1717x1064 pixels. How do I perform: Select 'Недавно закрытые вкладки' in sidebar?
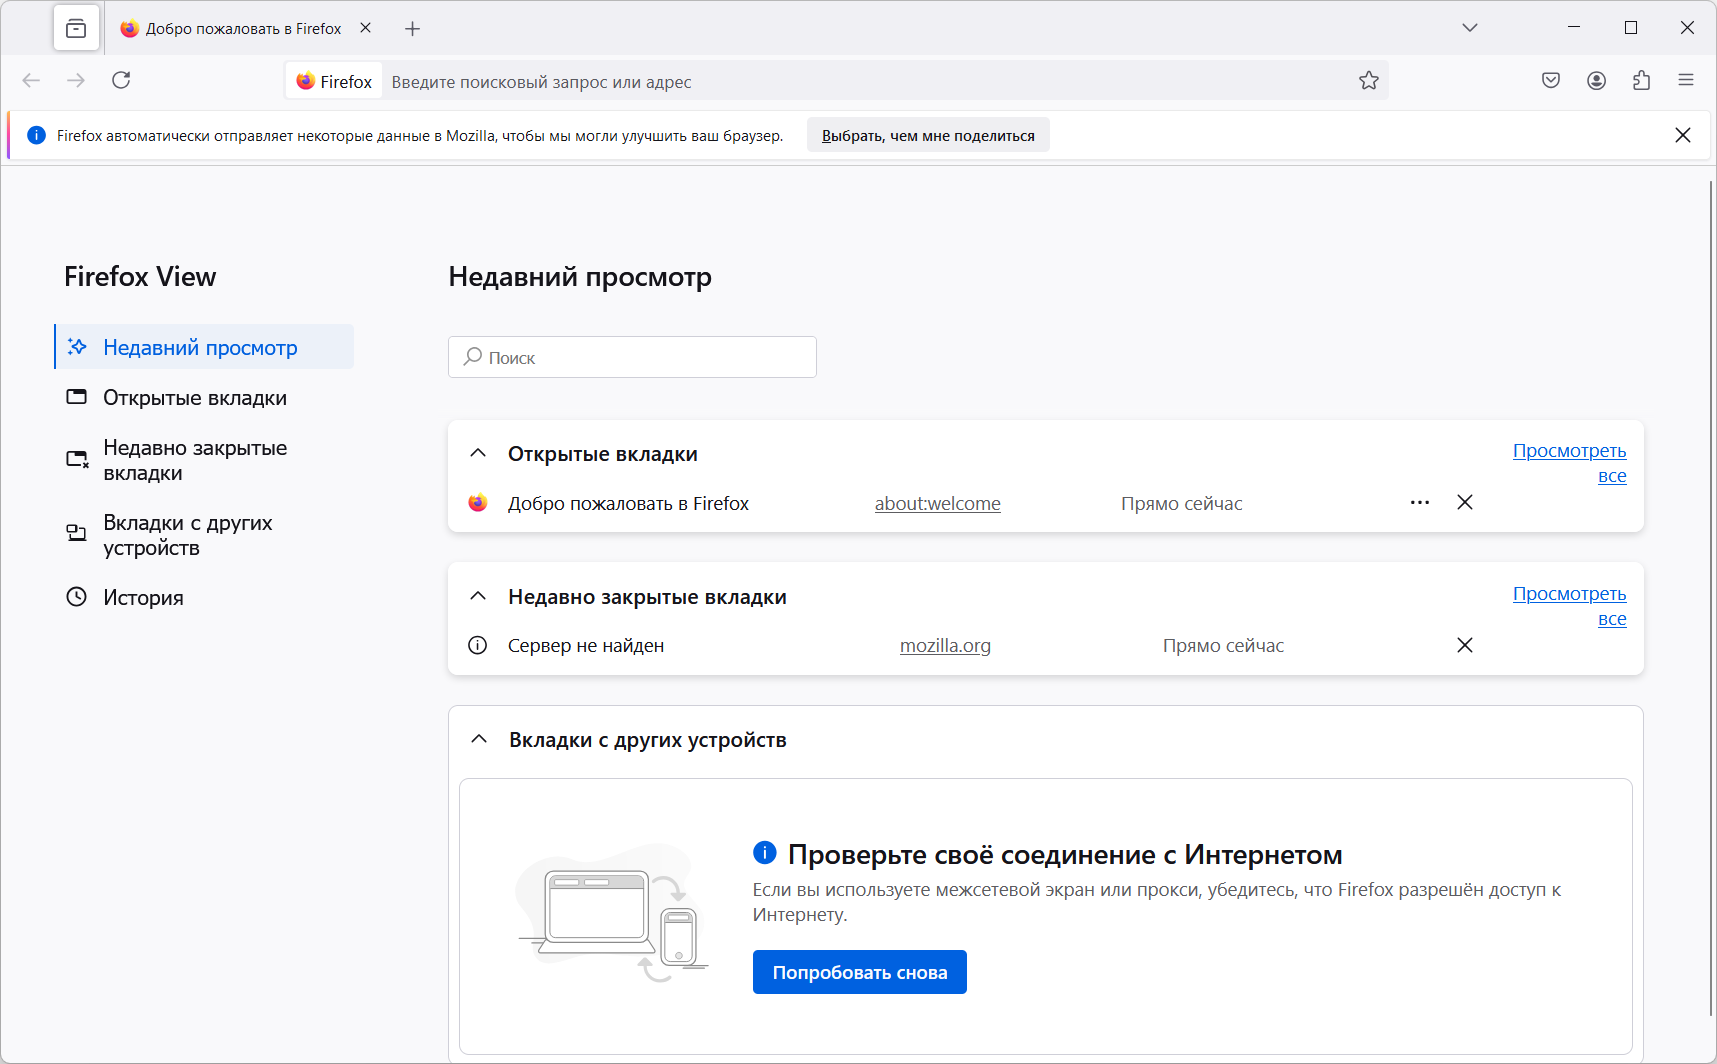pyautogui.click(x=204, y=460)
